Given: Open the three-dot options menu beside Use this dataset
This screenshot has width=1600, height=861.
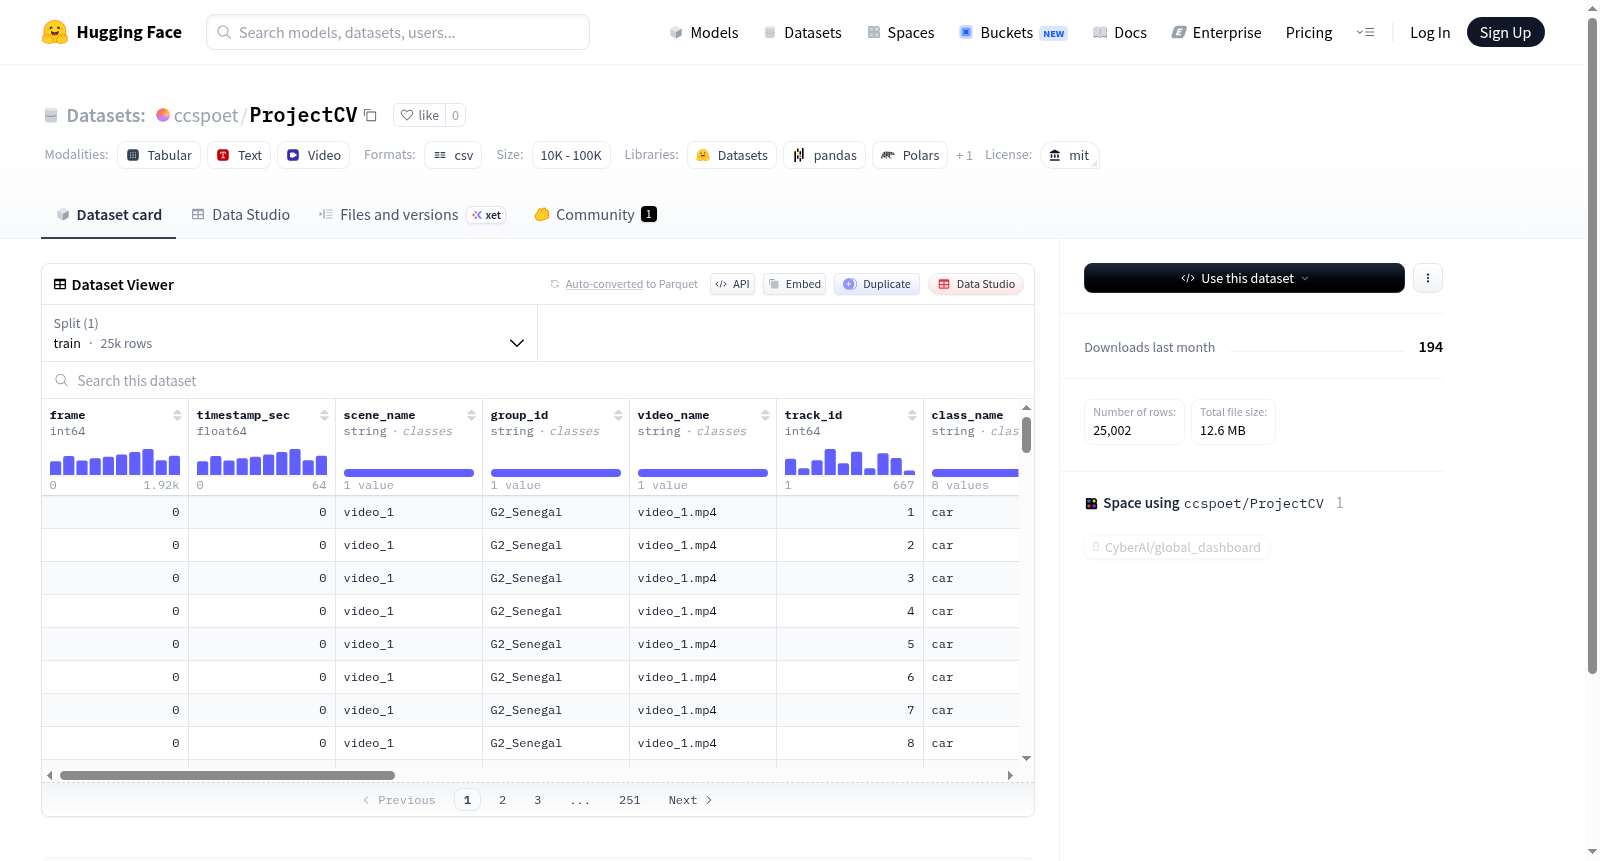Looking at the screenshot, I should click(1428, 278).
